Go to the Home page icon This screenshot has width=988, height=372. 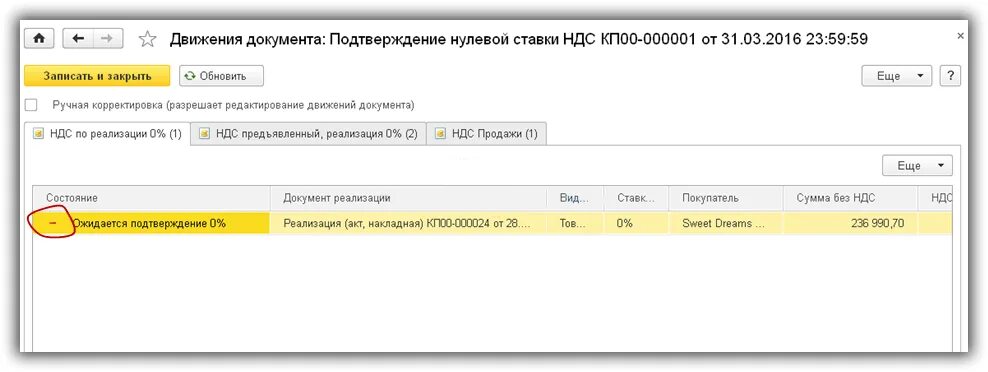click(39, 38)
